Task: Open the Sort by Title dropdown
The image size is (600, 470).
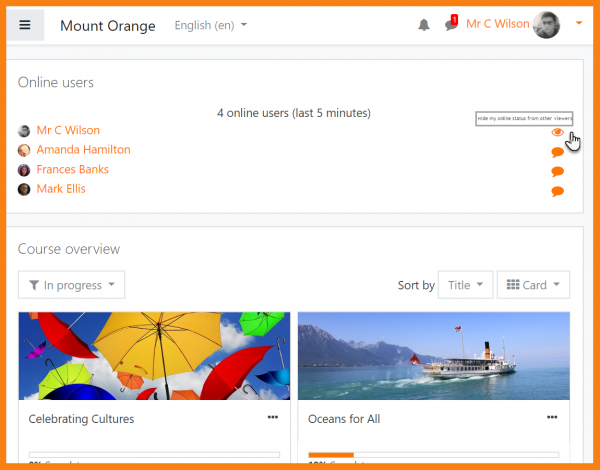Action: pos(465,285)
